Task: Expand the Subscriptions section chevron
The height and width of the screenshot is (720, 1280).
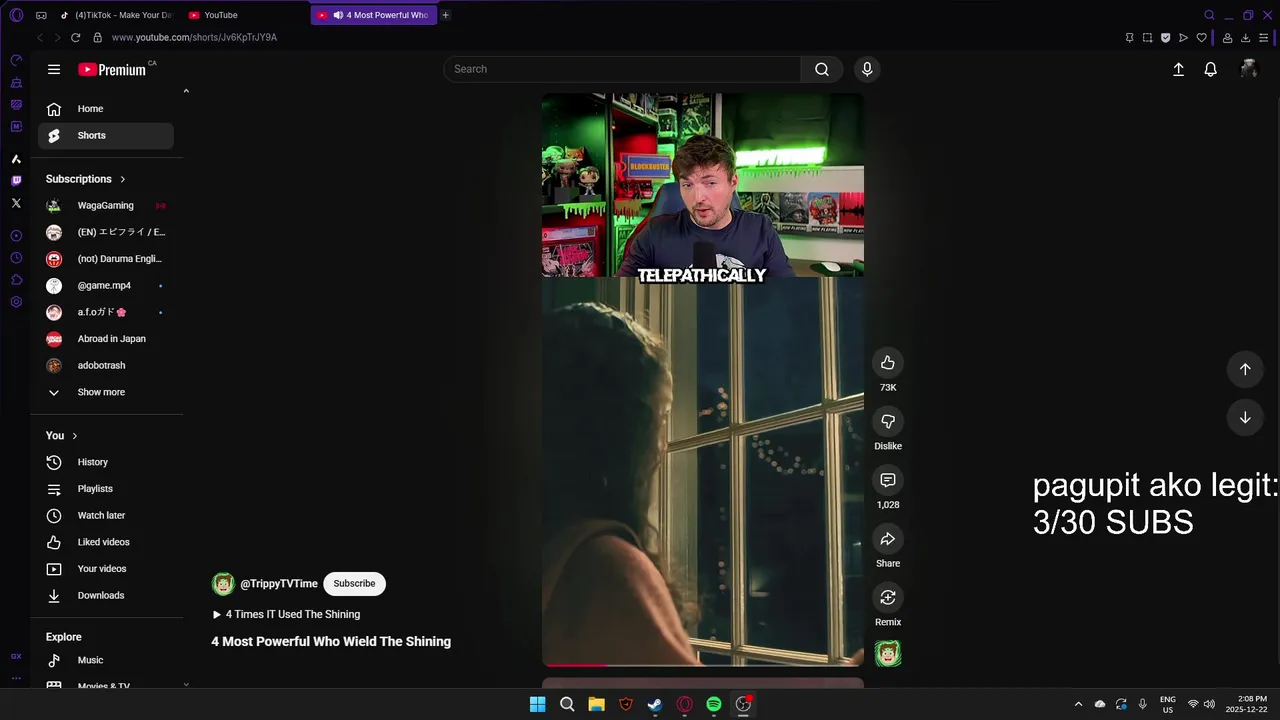Action: pyautogui.click(x=123, y=179)
